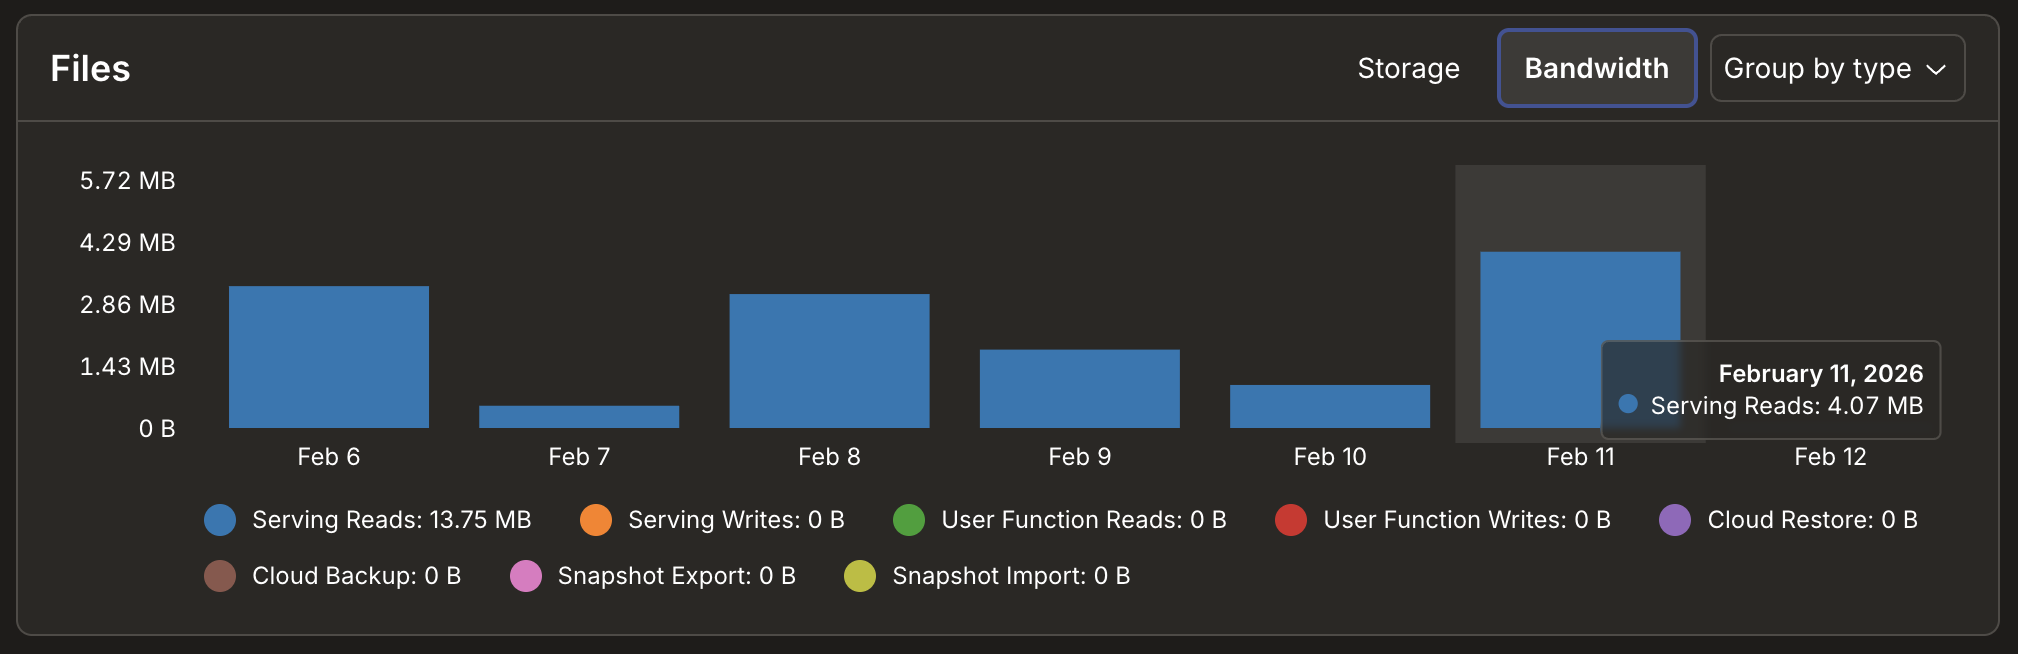Click the Feb 8 bandwidth bar
This screenshot has width=2018, height=654.
point(829,361)
